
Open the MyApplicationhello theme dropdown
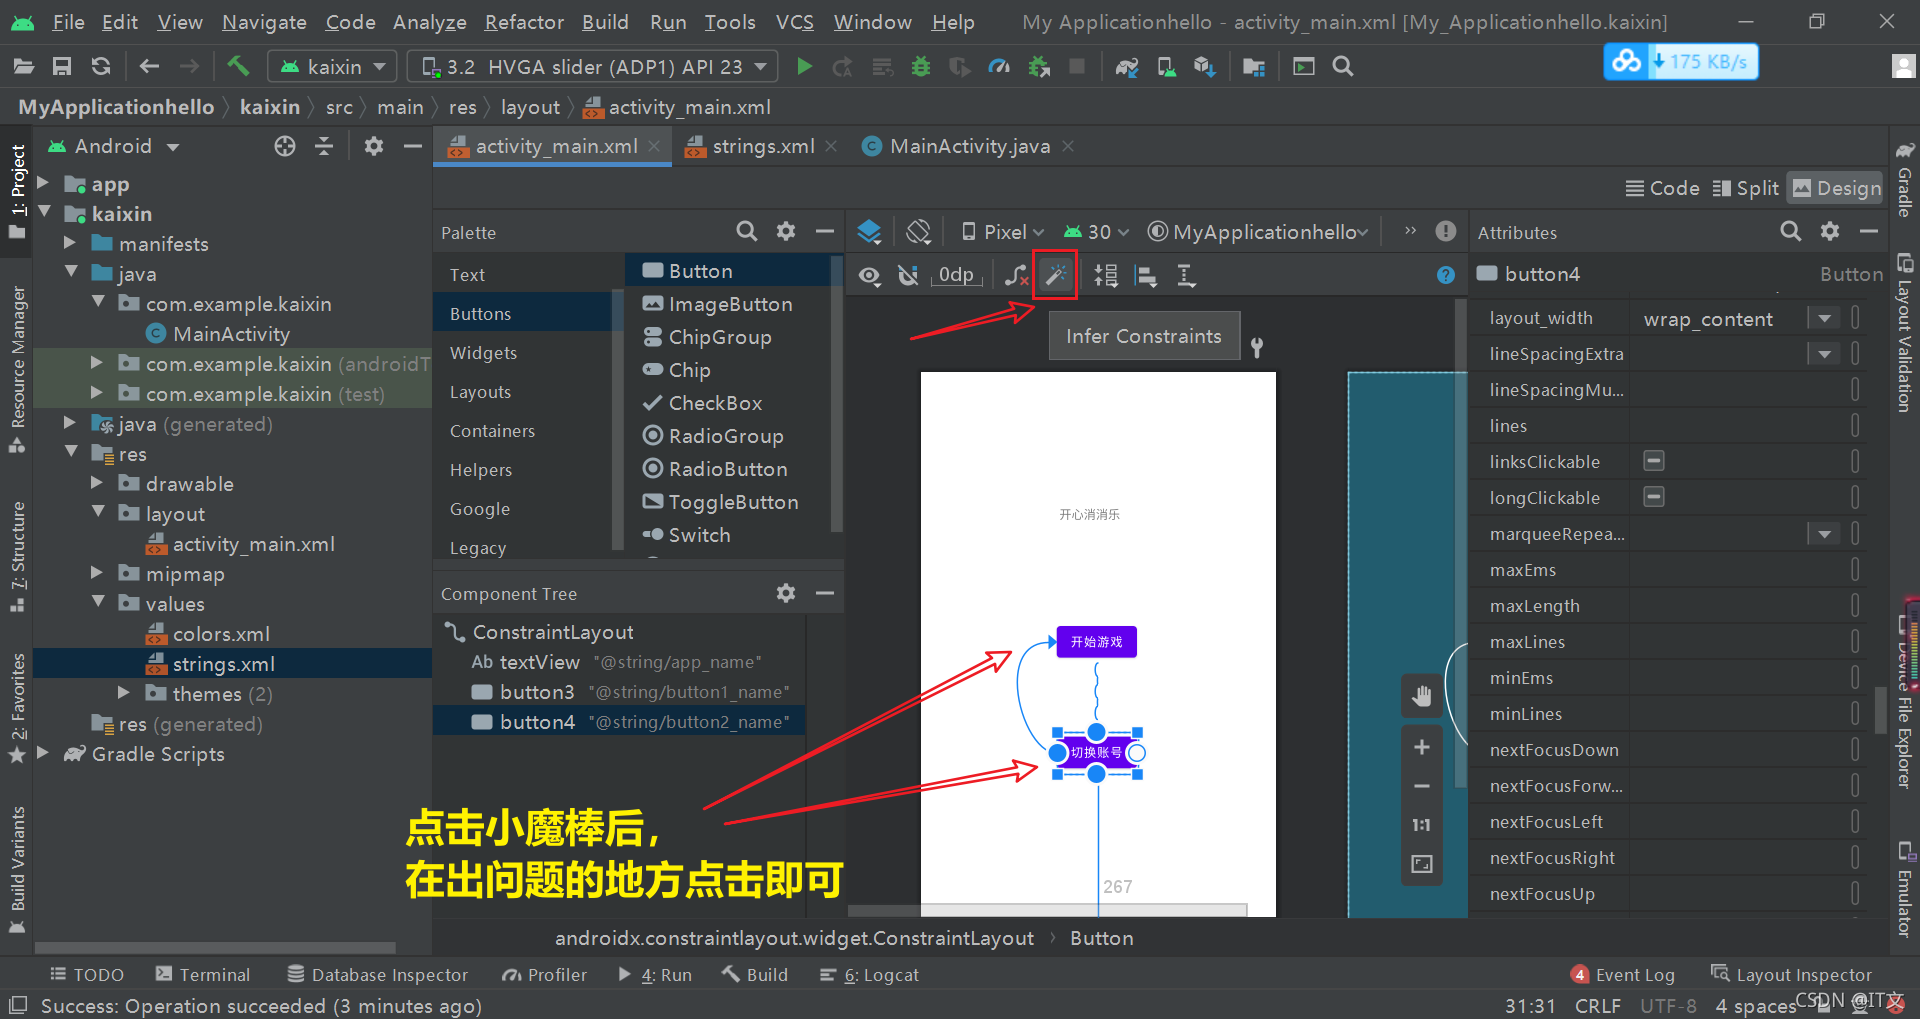[x=1258, y=232]
